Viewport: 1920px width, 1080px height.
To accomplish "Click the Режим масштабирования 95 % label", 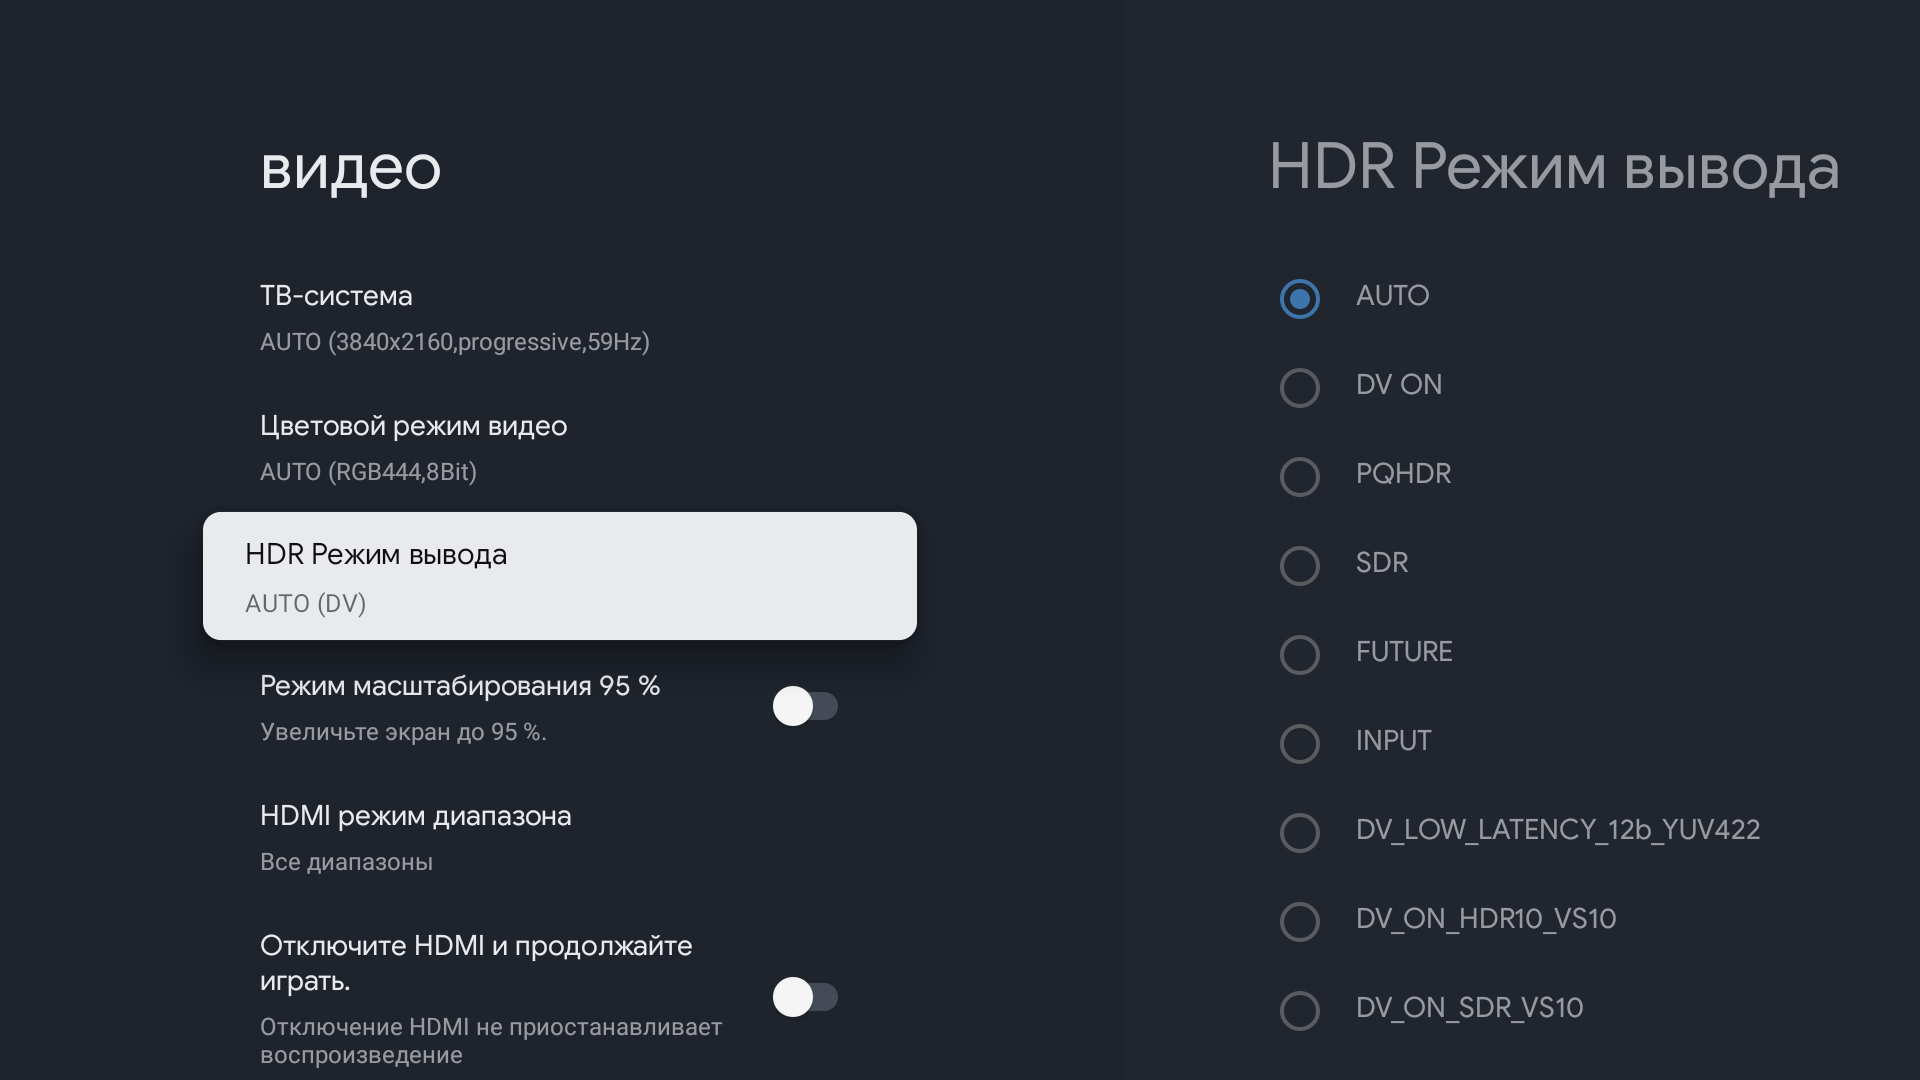I will tap(460, 686).
